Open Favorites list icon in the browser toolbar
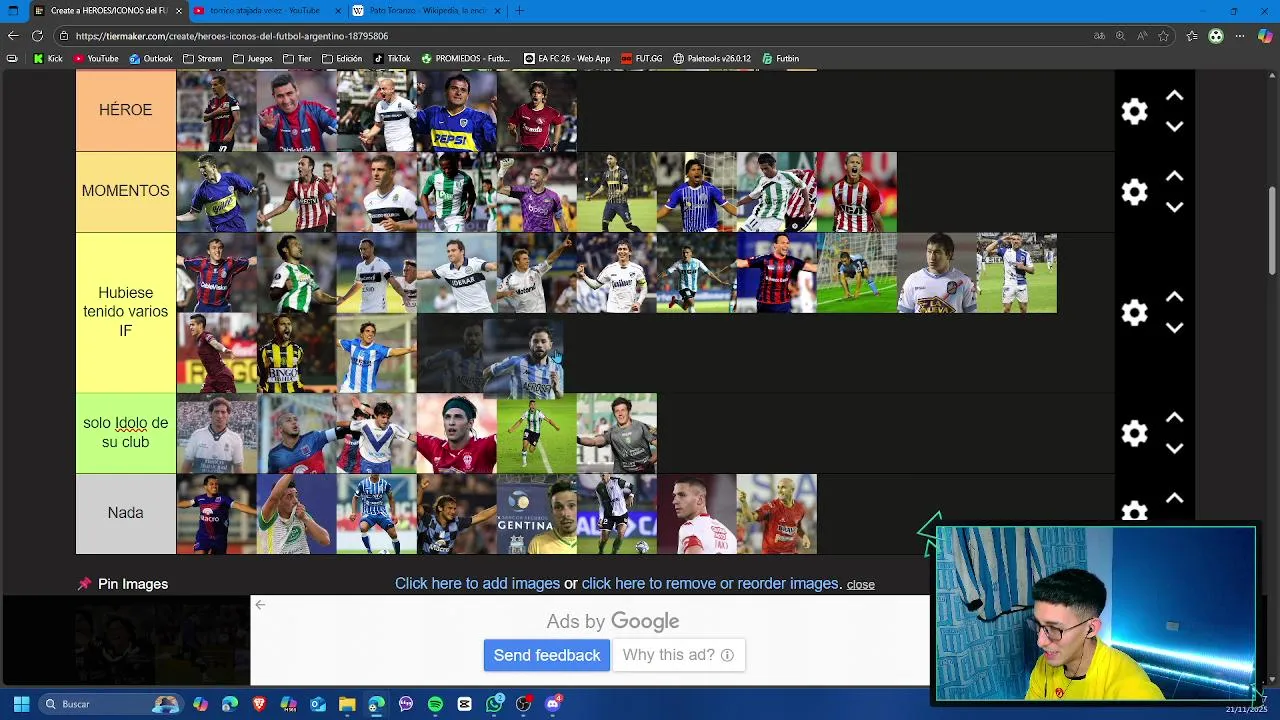The width and height of the screenshot is (1280, 720). pos(1192,36)
